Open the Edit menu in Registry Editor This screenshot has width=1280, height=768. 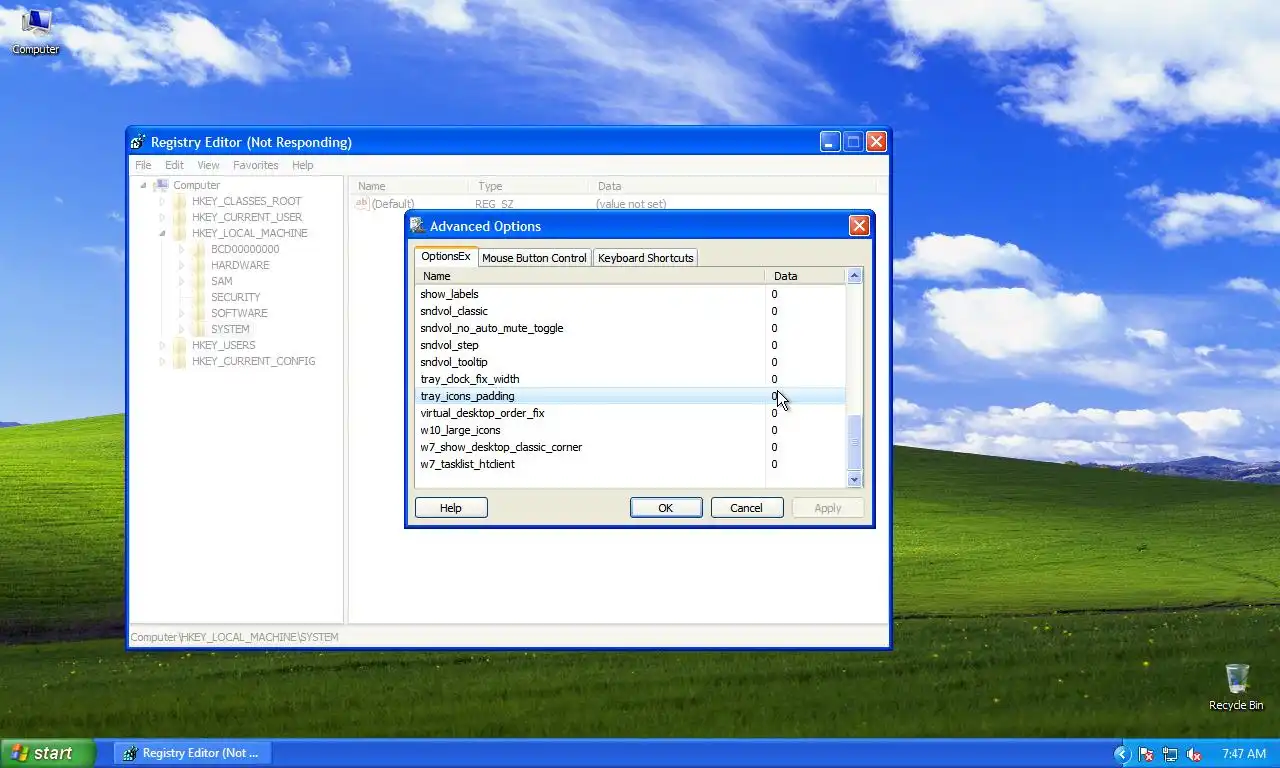[x=174, y=165]
